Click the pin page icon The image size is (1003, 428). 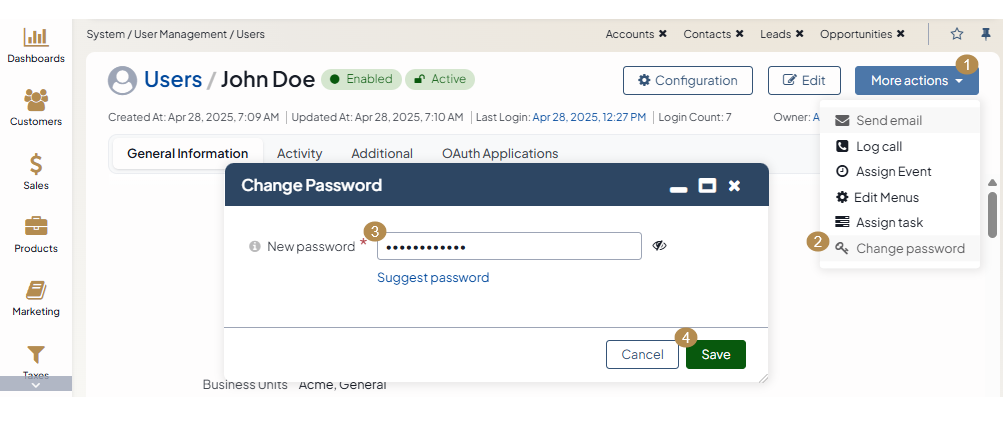[x=986, y=34]
